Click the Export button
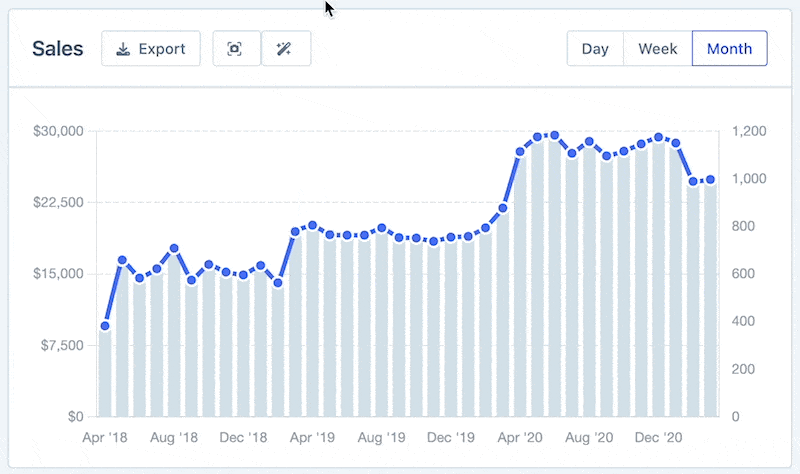This screenshot has width=800, height=474. (151, 49)
